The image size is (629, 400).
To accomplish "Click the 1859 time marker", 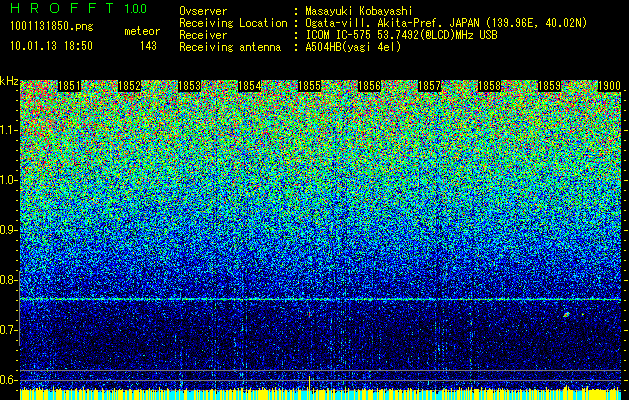I will (x=549, y=86).
